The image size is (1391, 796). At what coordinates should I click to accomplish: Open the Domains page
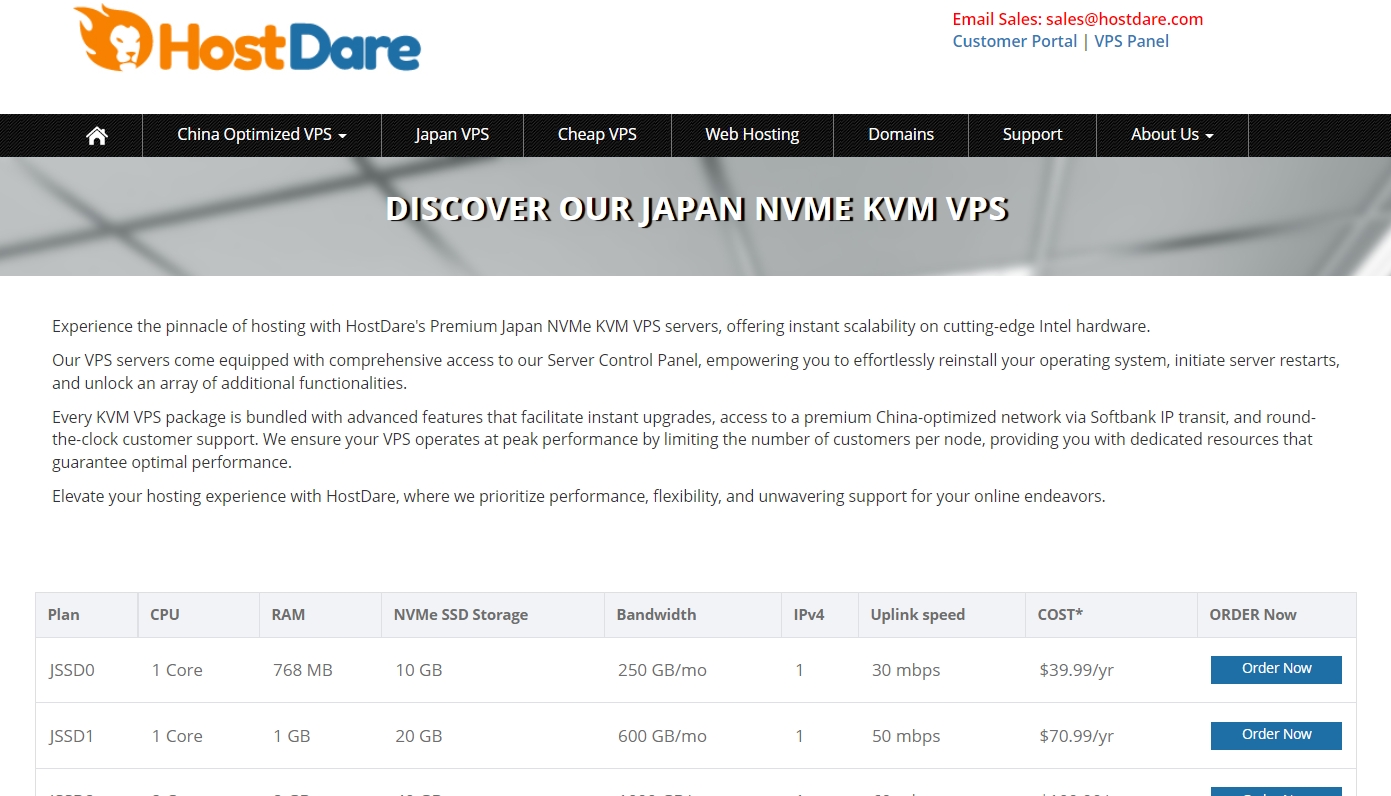pos(900,134)
